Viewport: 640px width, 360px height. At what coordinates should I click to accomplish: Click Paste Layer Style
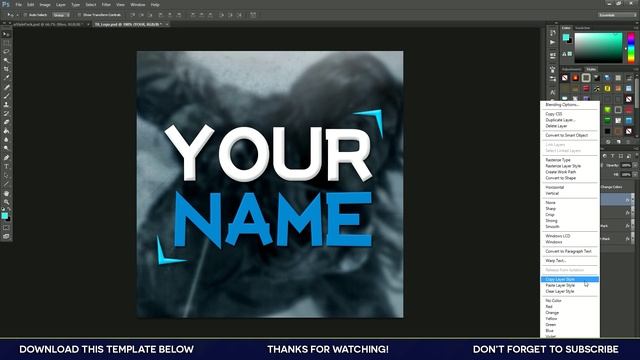560,286
